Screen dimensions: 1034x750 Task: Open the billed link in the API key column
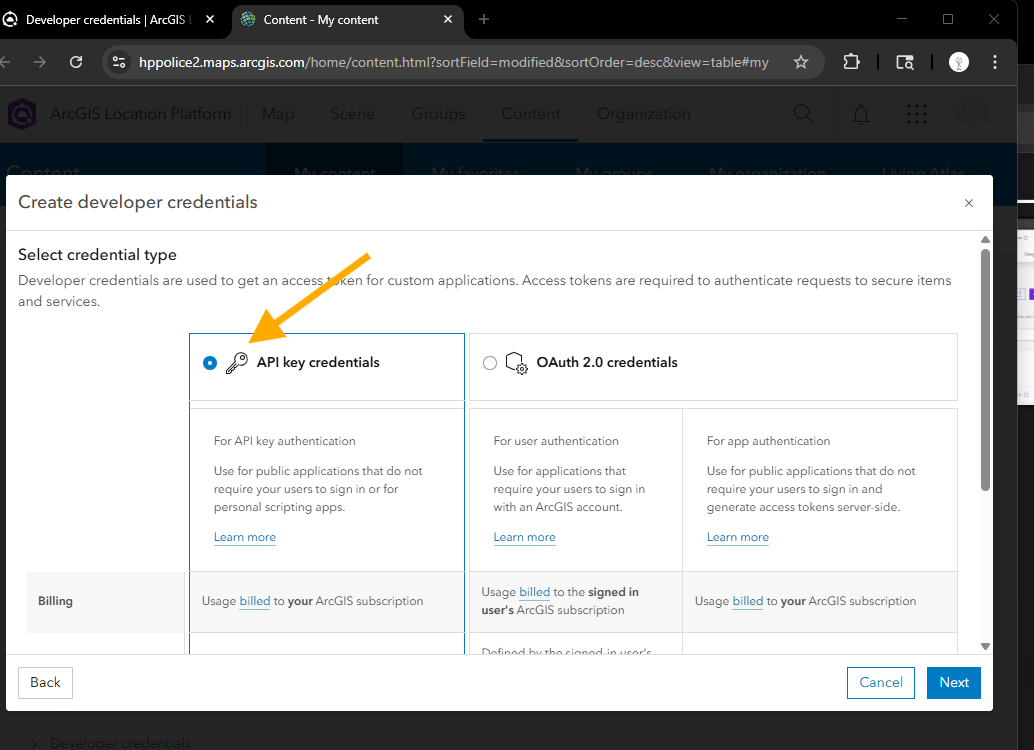coord(255,601)
